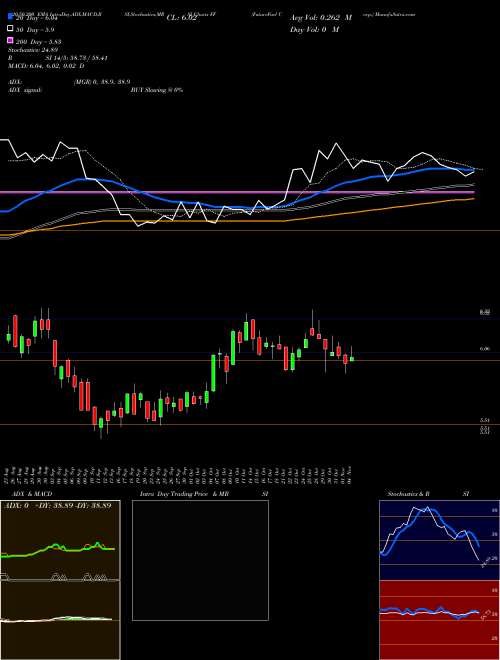Click the blue 20 Day legend swatch
This screenshot has height=660, width=500.
point(10,18)
